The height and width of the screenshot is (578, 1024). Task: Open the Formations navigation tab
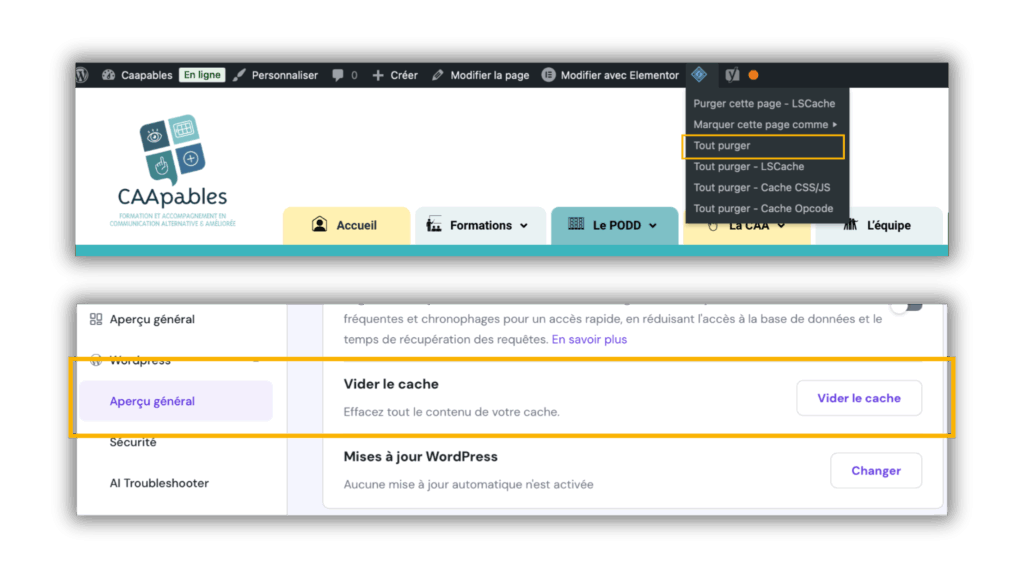(x=481, y=225)
